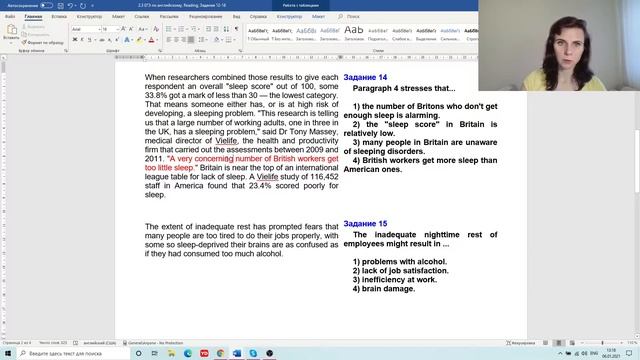The width and height of the screenshot is (640, 360).
Task: Click the Фокусировка (Focus) button in status bar
Action: (x=521, y=343)
